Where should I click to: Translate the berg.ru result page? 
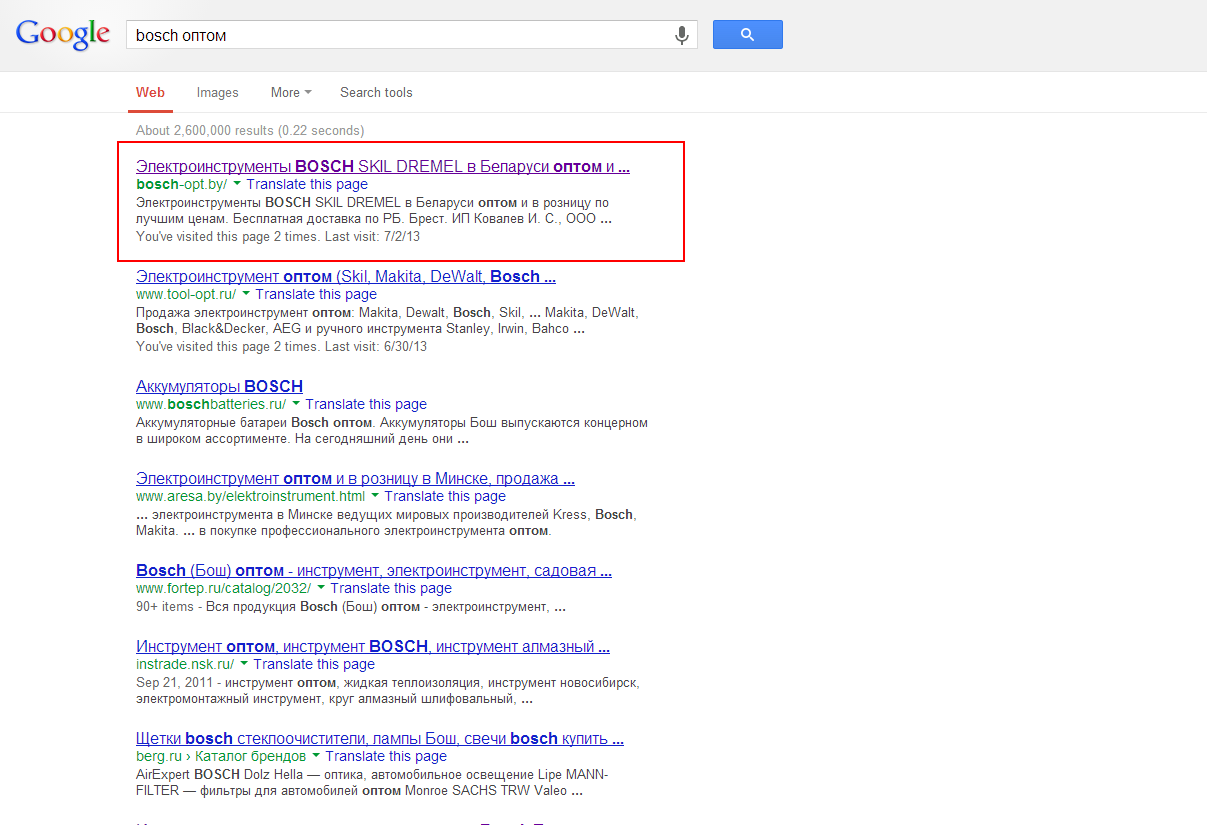386,756
